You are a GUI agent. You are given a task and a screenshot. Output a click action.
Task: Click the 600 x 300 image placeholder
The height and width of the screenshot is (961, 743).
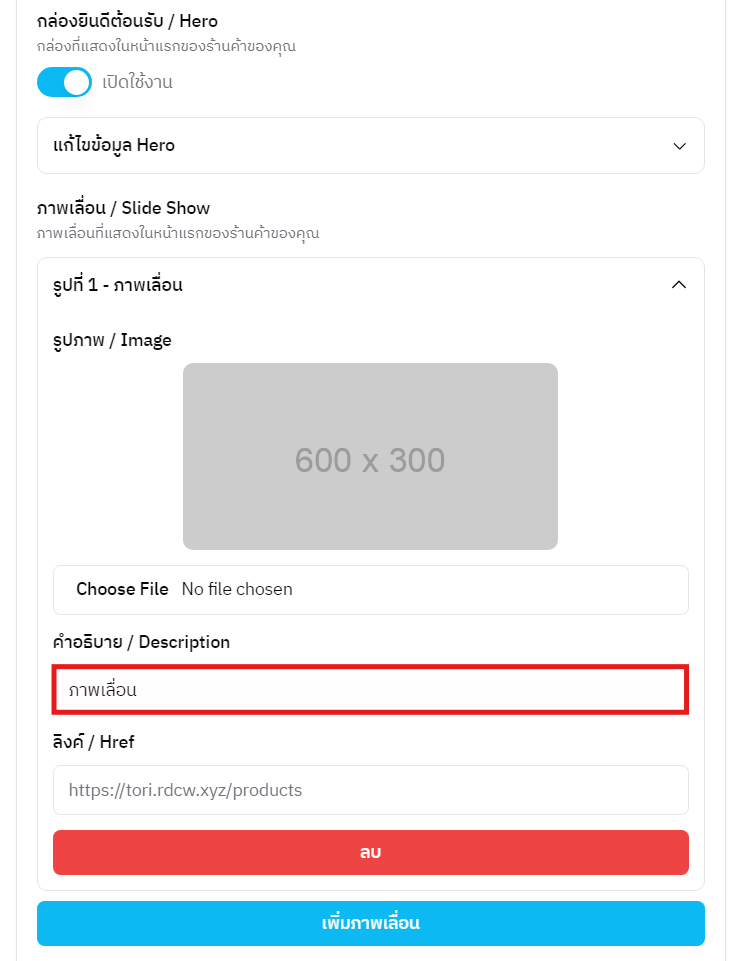click(370, 456)
